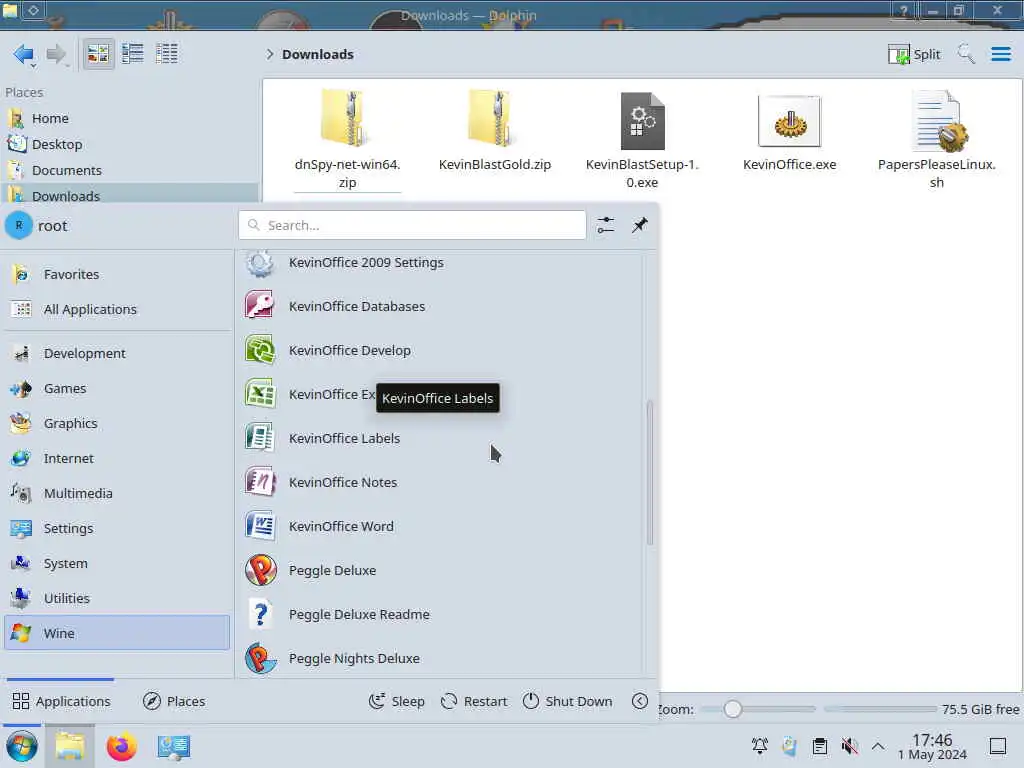1024x768 pixels.
Task: Select Graphics category
Action: (117, 423)
